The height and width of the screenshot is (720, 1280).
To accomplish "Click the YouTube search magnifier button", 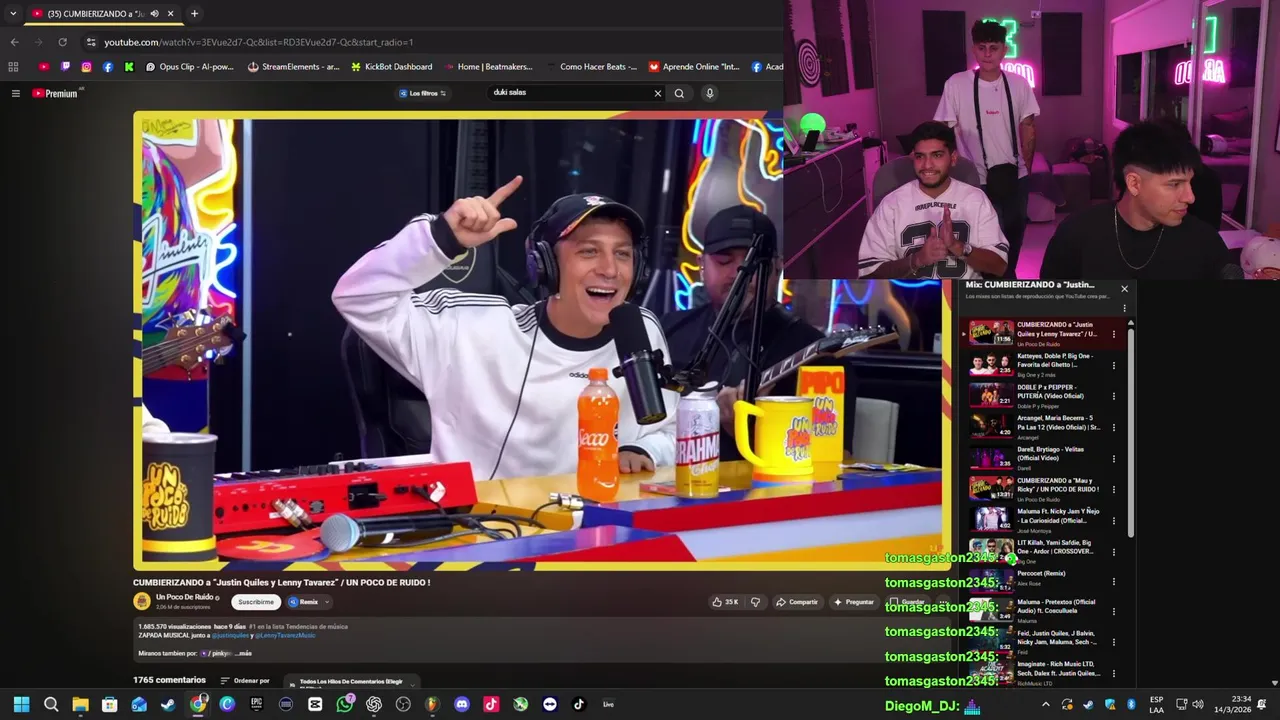I will point(679,93).
